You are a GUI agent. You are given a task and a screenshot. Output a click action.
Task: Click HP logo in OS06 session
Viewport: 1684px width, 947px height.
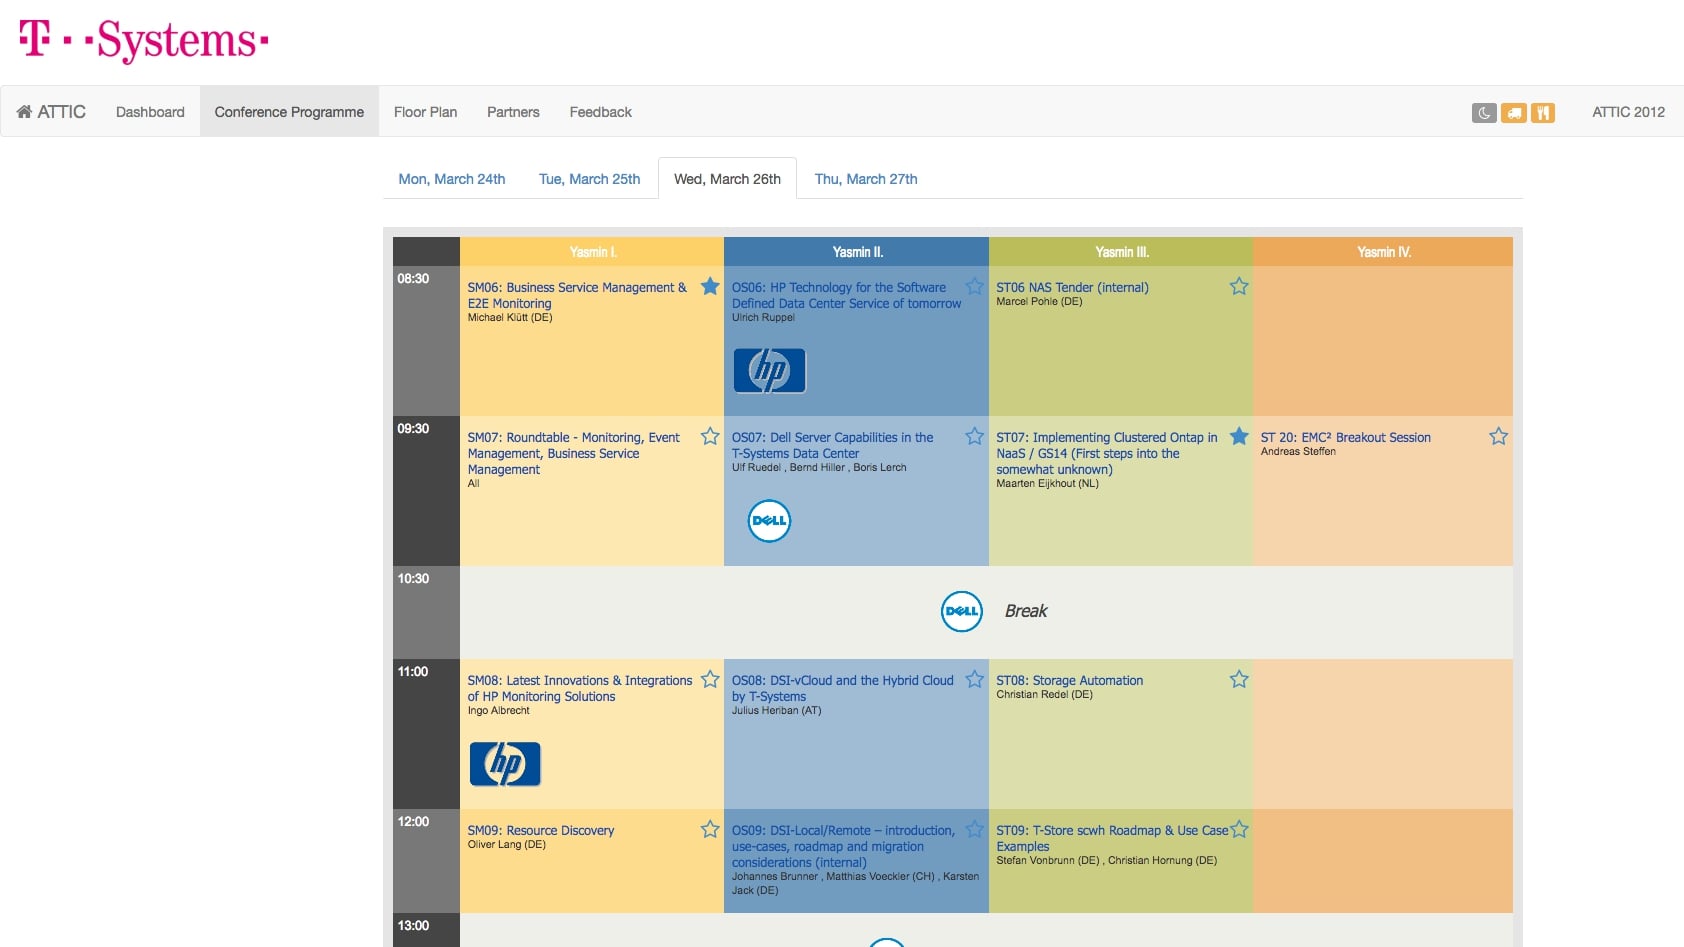[769, 371]
